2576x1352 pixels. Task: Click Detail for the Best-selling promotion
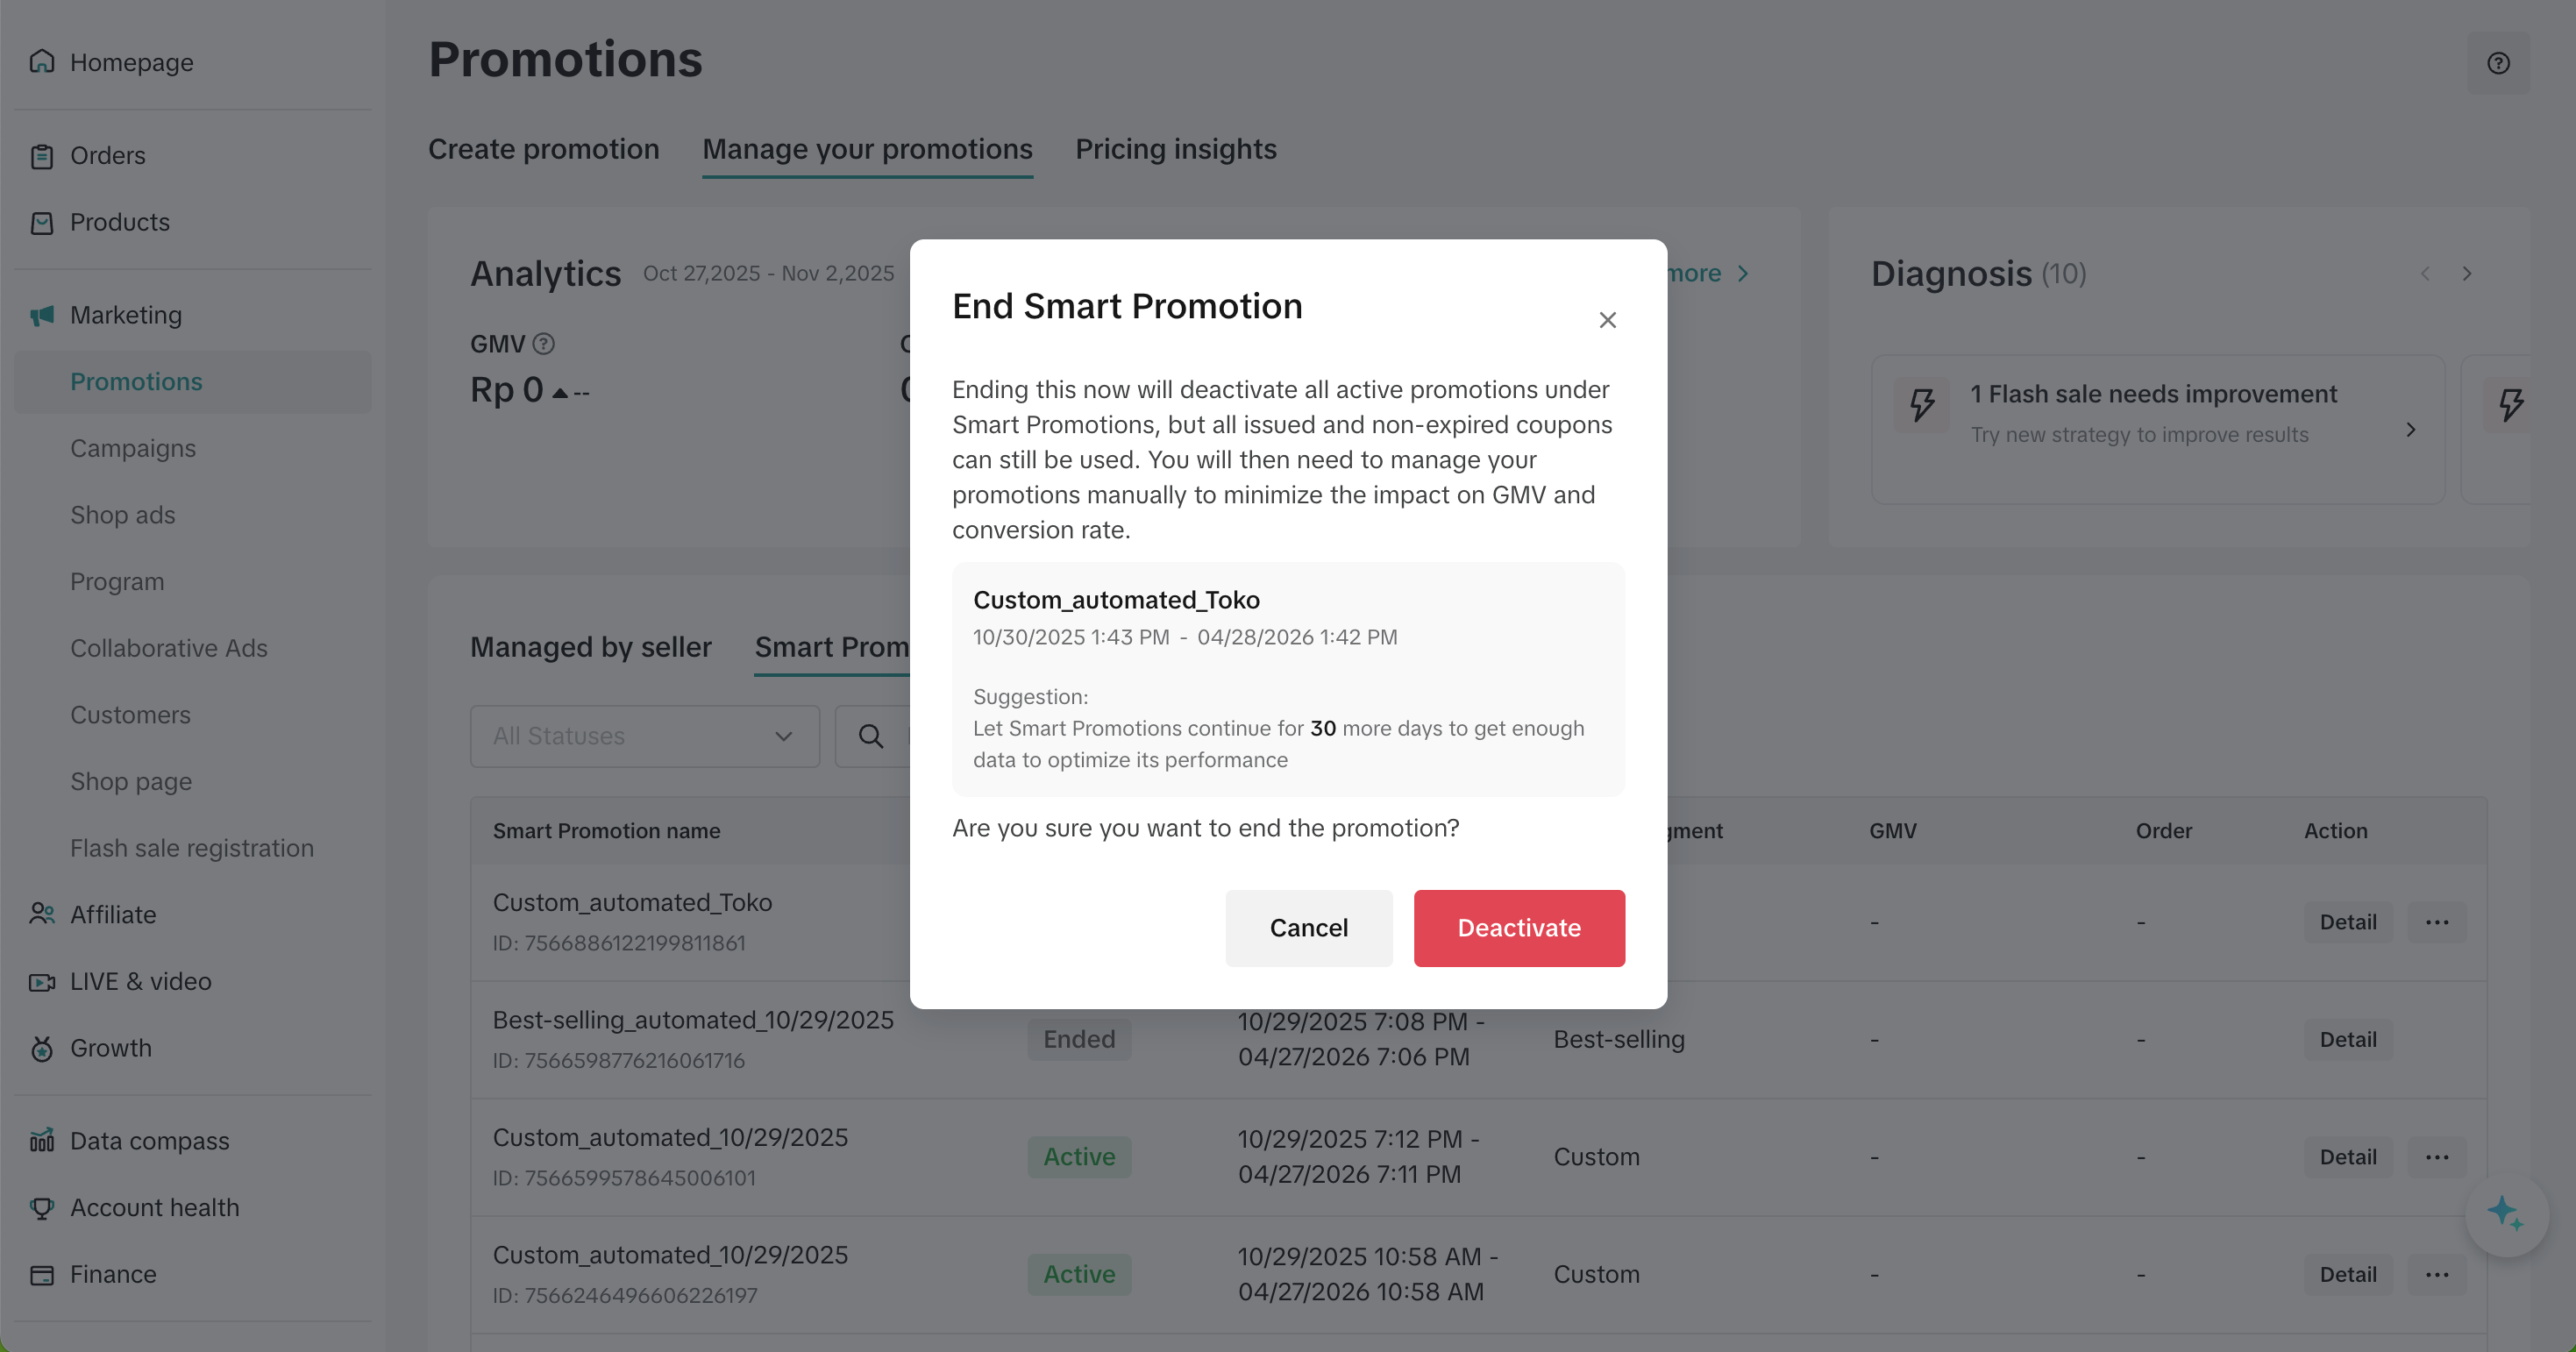click(2347, 1040)
